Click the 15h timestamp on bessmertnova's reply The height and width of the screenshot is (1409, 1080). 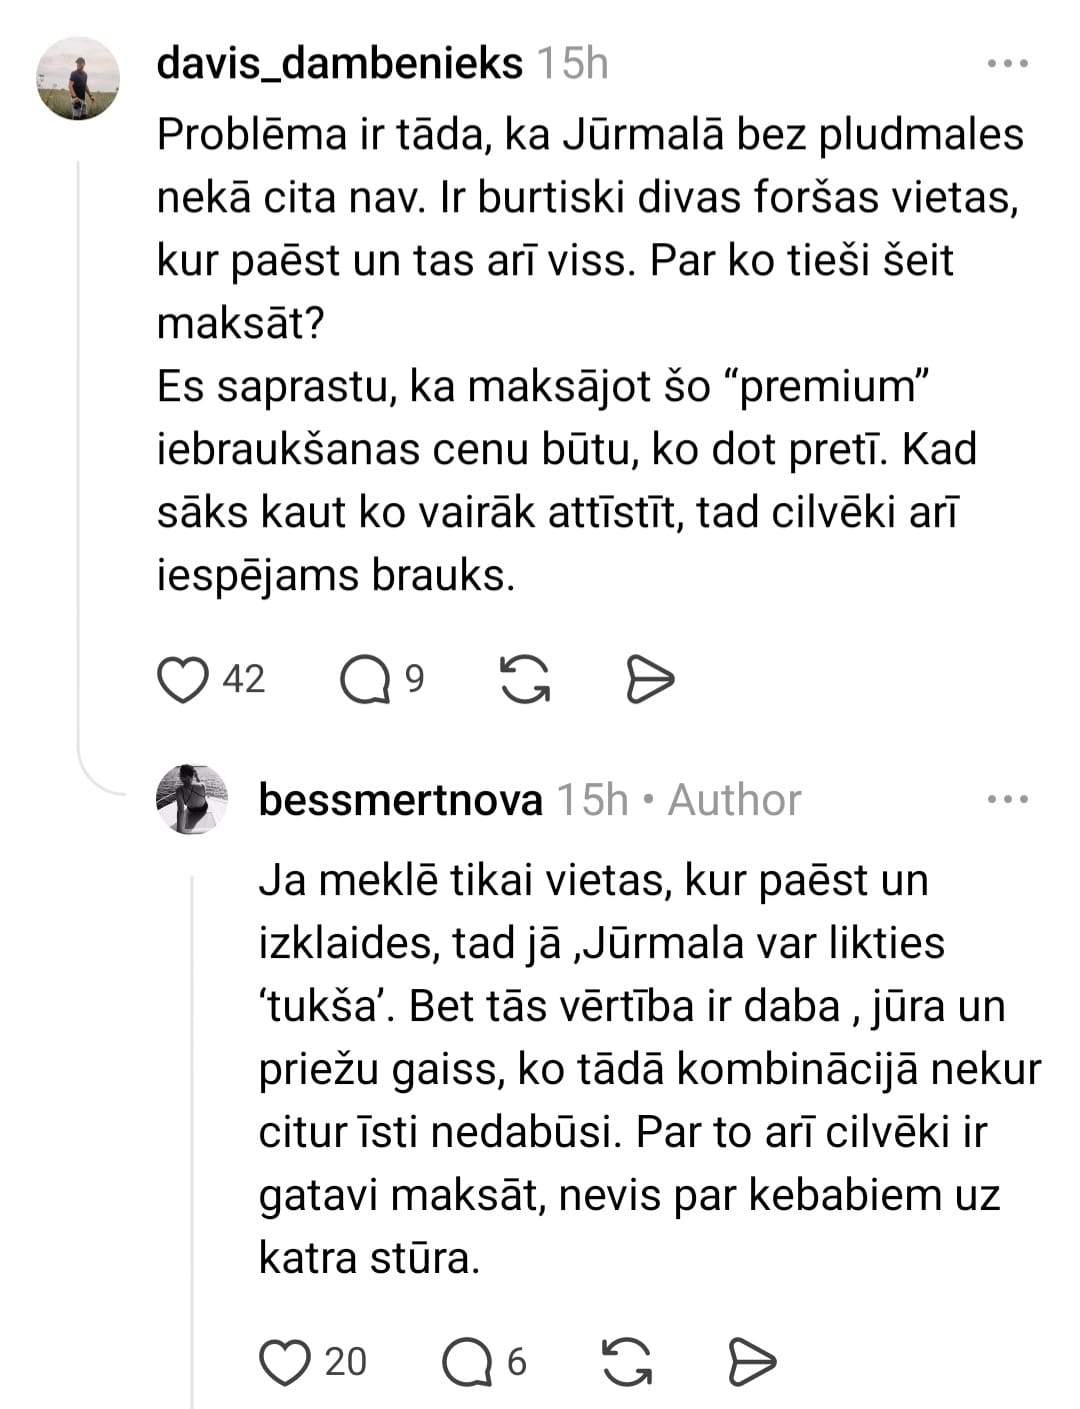coord(592,800)
